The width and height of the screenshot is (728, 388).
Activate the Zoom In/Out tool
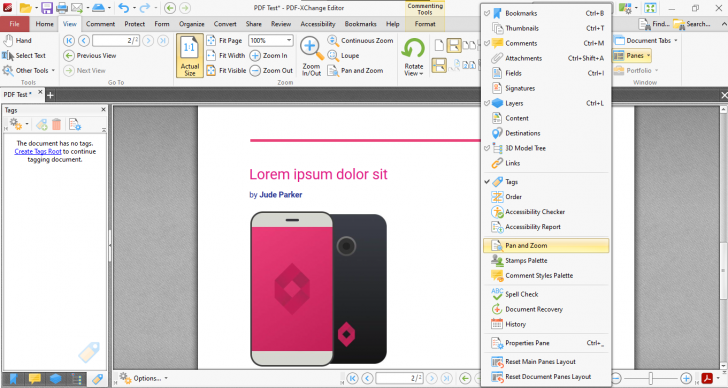pyautogui.click(x=311, y=56)
